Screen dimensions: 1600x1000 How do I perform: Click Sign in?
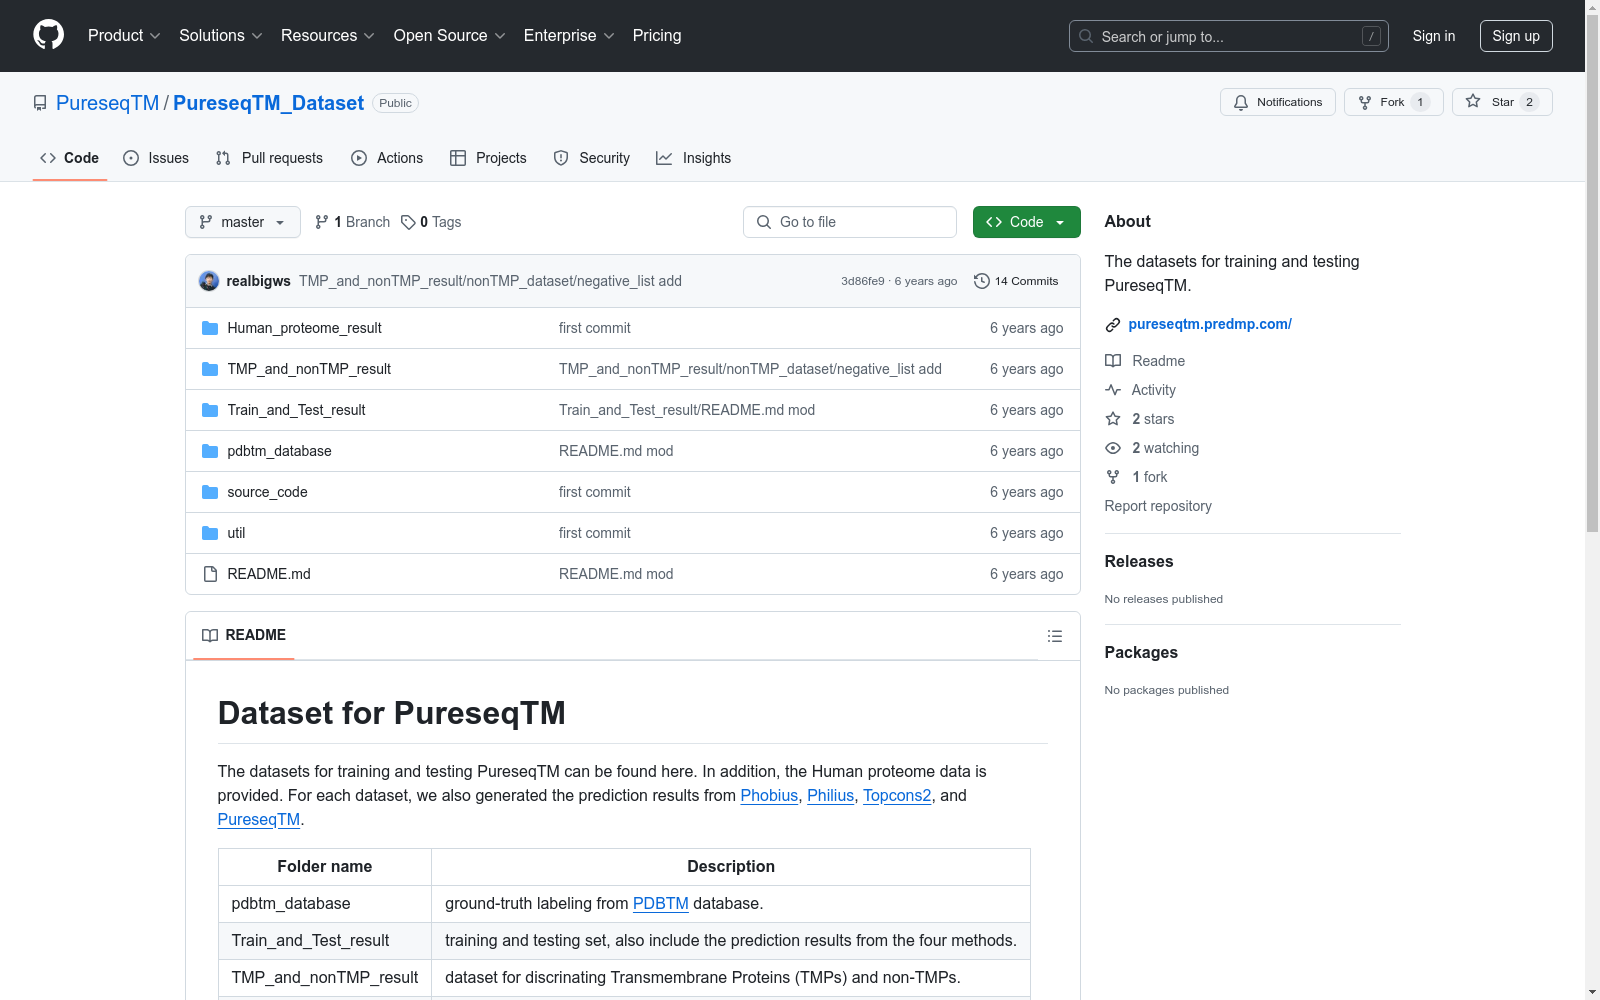(x=1433, y=36)
